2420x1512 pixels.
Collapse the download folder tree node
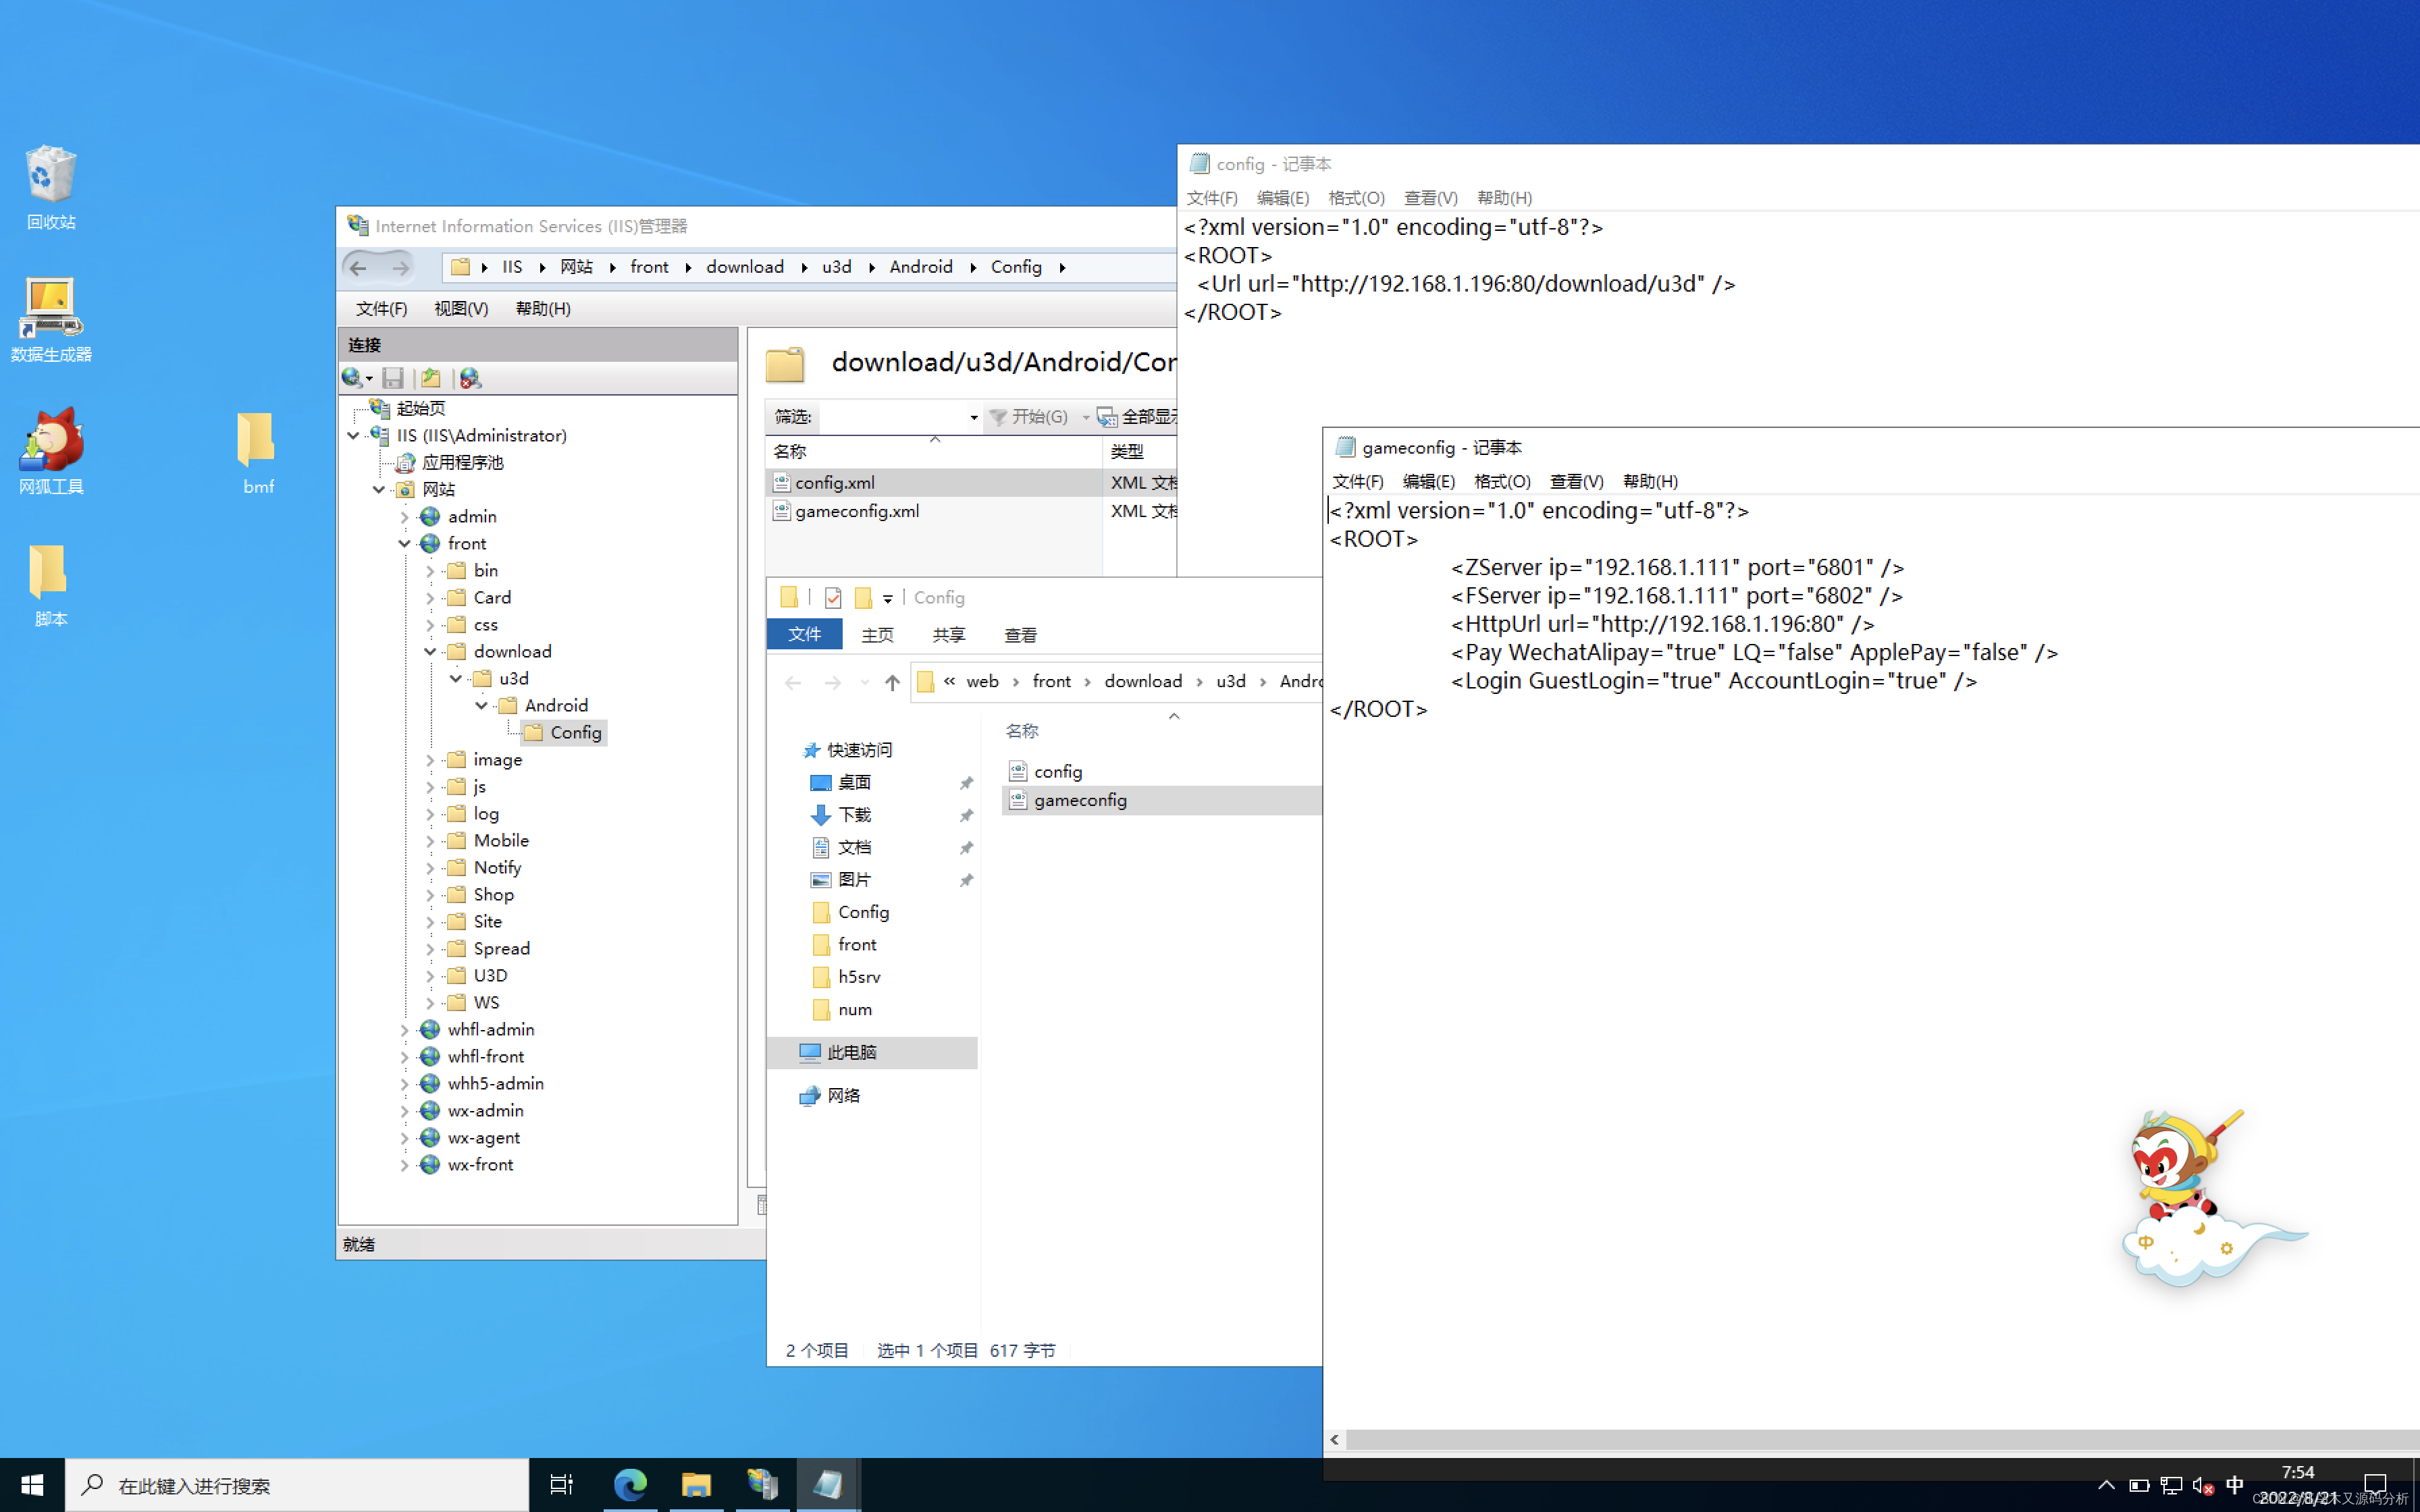[x=431, y=651]
